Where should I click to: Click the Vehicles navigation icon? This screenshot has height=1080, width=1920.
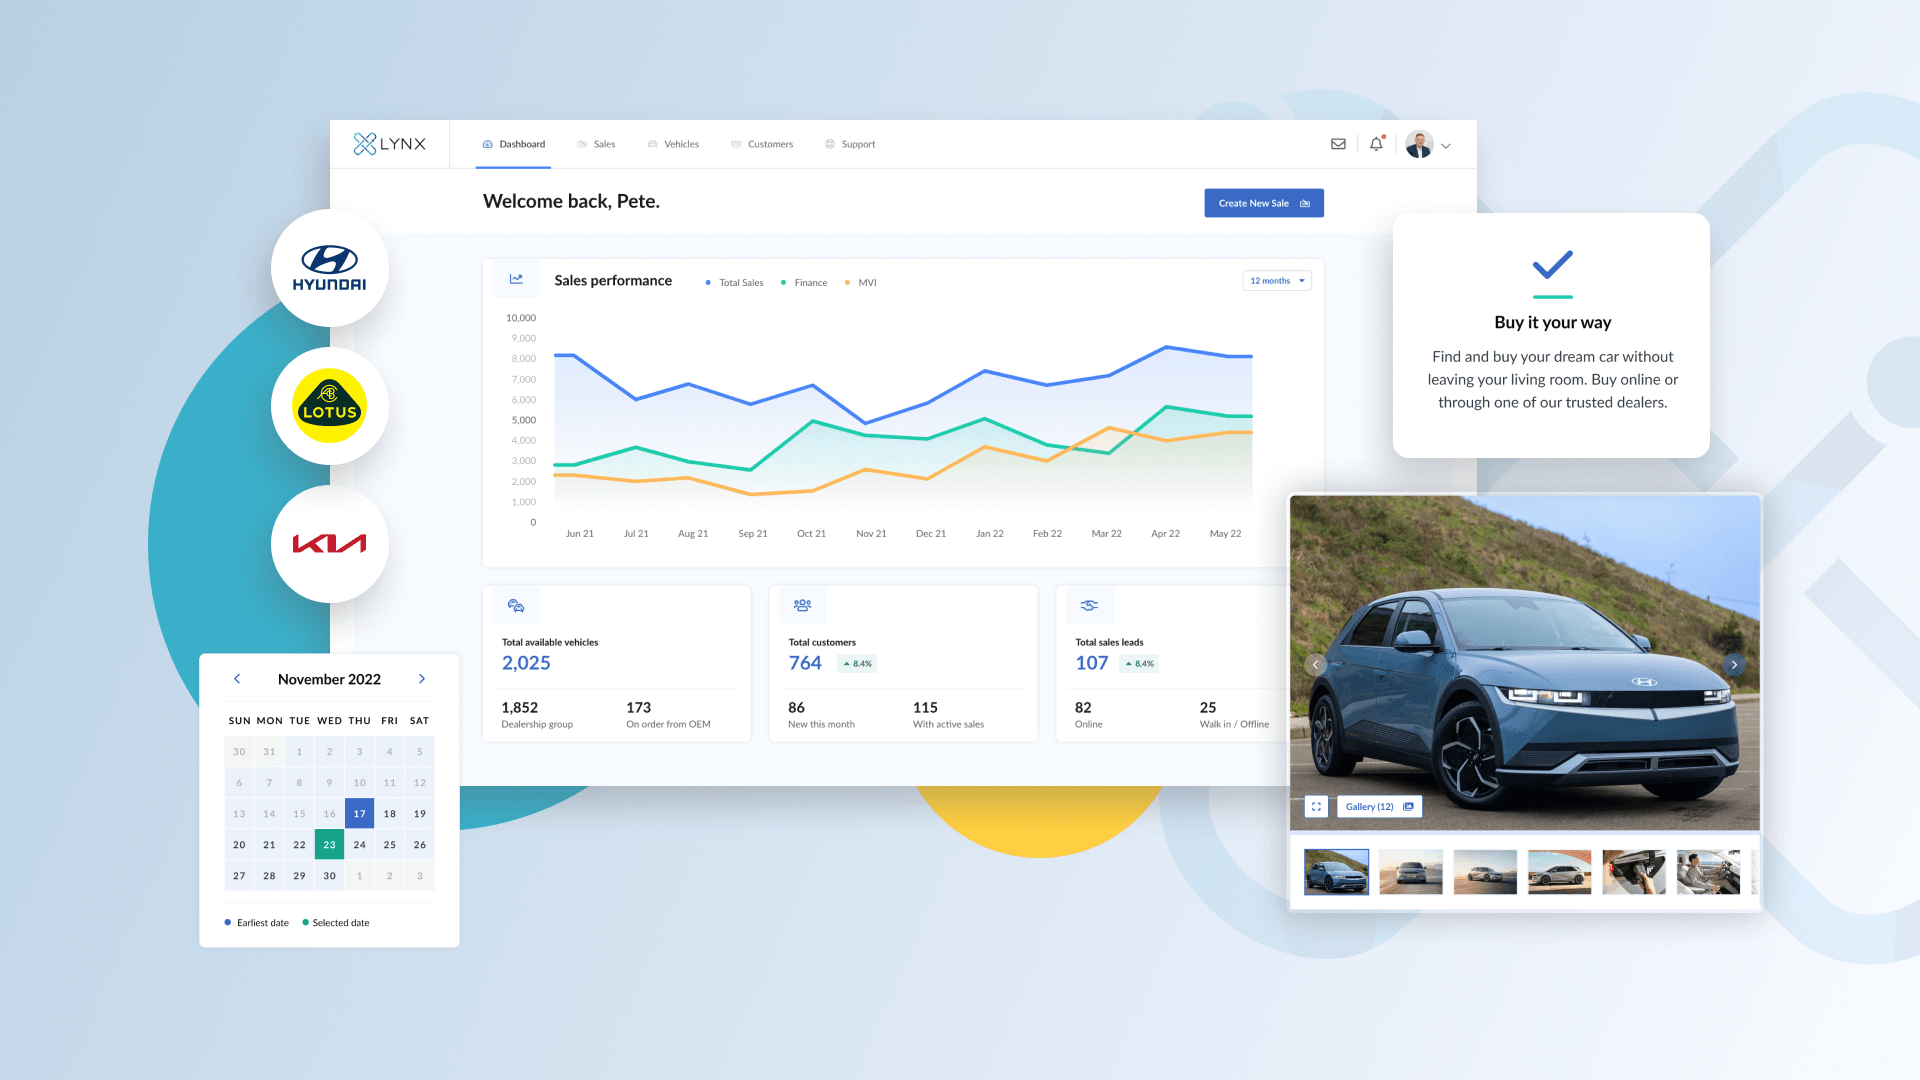pos(654,144)
